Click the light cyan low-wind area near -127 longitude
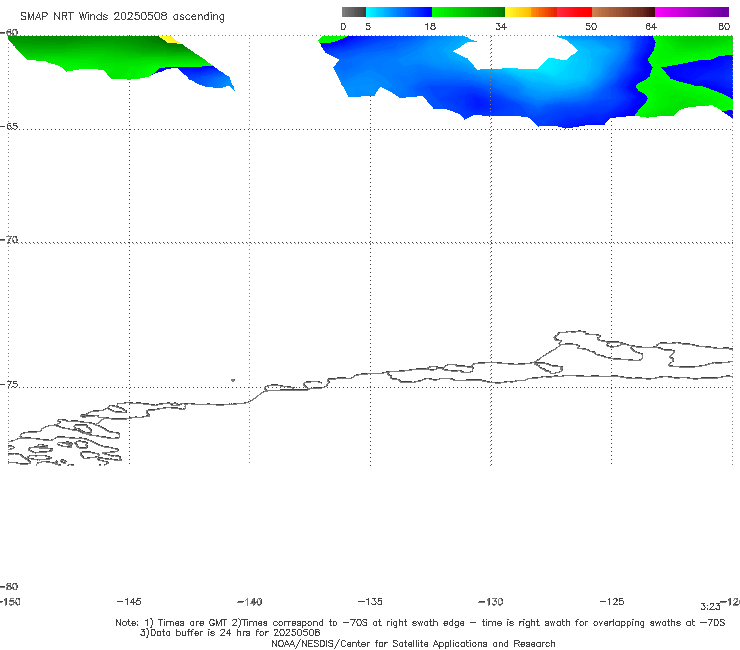Viewport: 740px width, 650px height. pos(557,69)
